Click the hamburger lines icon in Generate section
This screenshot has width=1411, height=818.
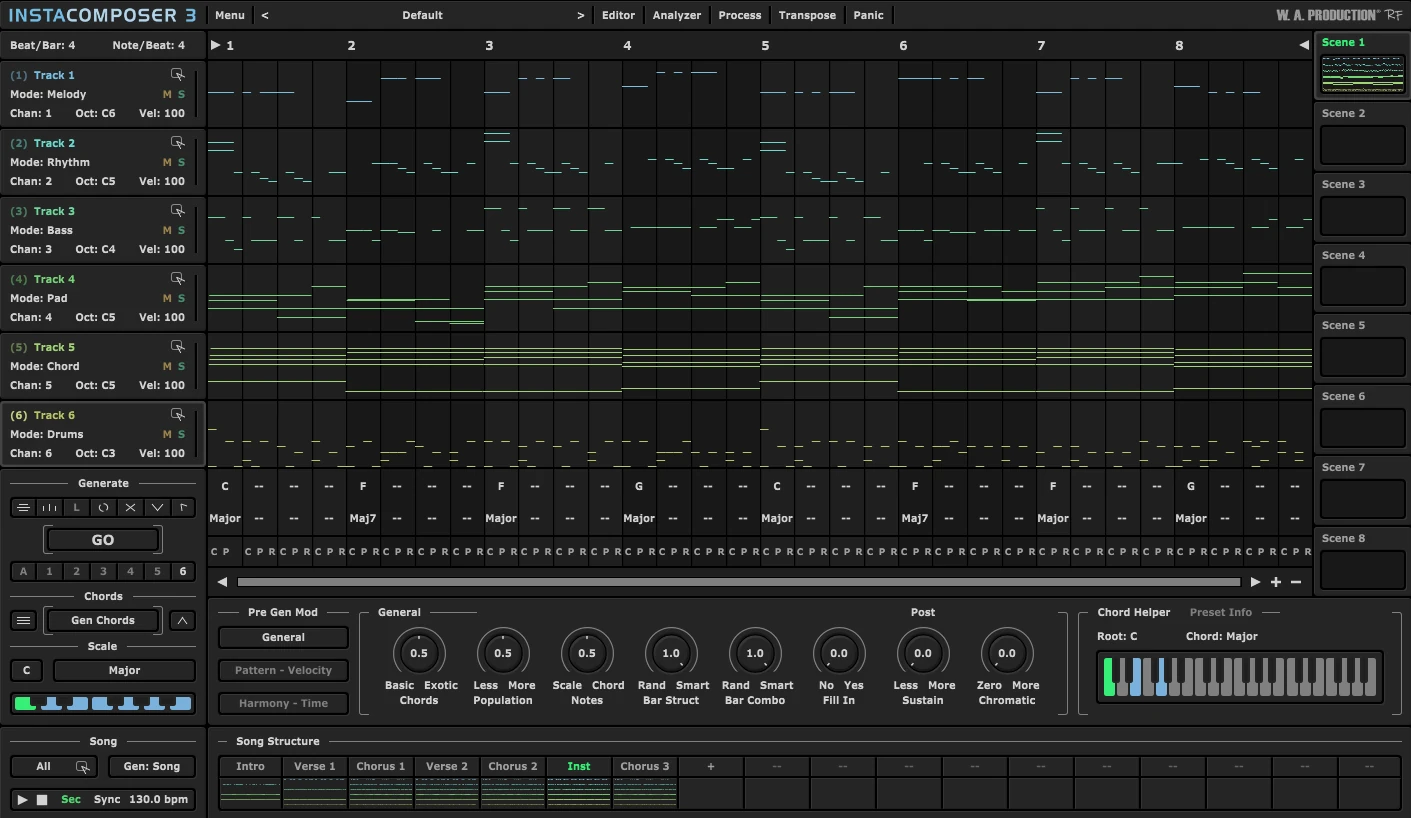(x=23, y=507)
